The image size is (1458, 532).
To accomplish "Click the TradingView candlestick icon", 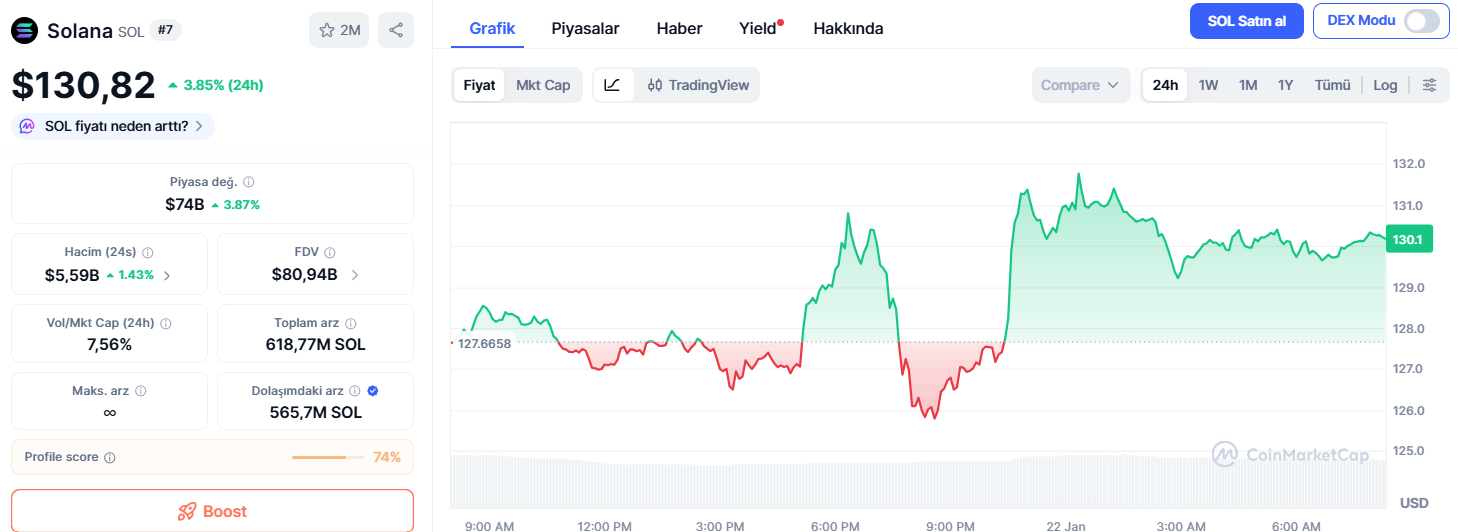I will coord(655,85).
